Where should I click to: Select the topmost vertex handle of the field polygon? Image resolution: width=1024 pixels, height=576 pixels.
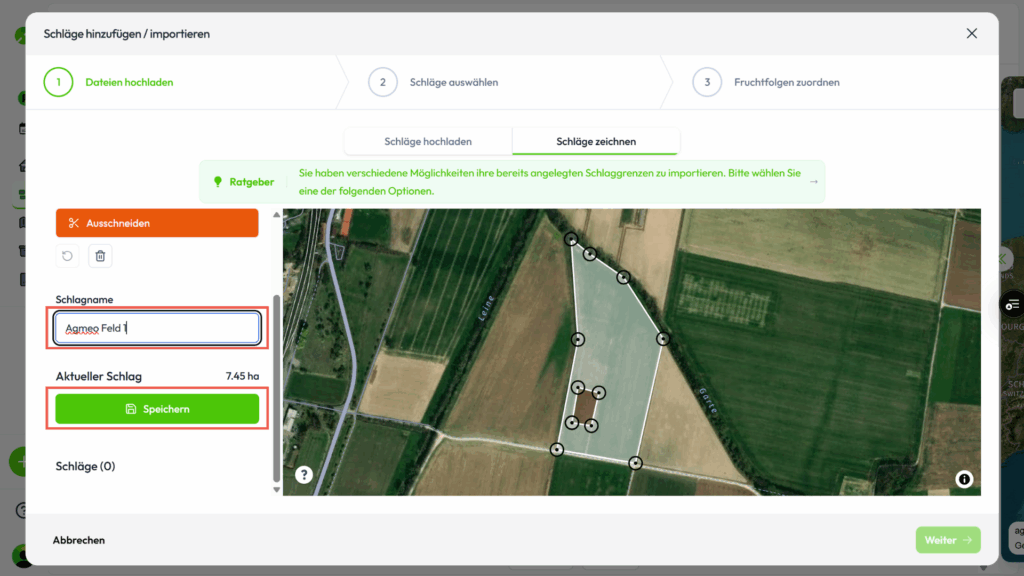[x=571, y=239]
